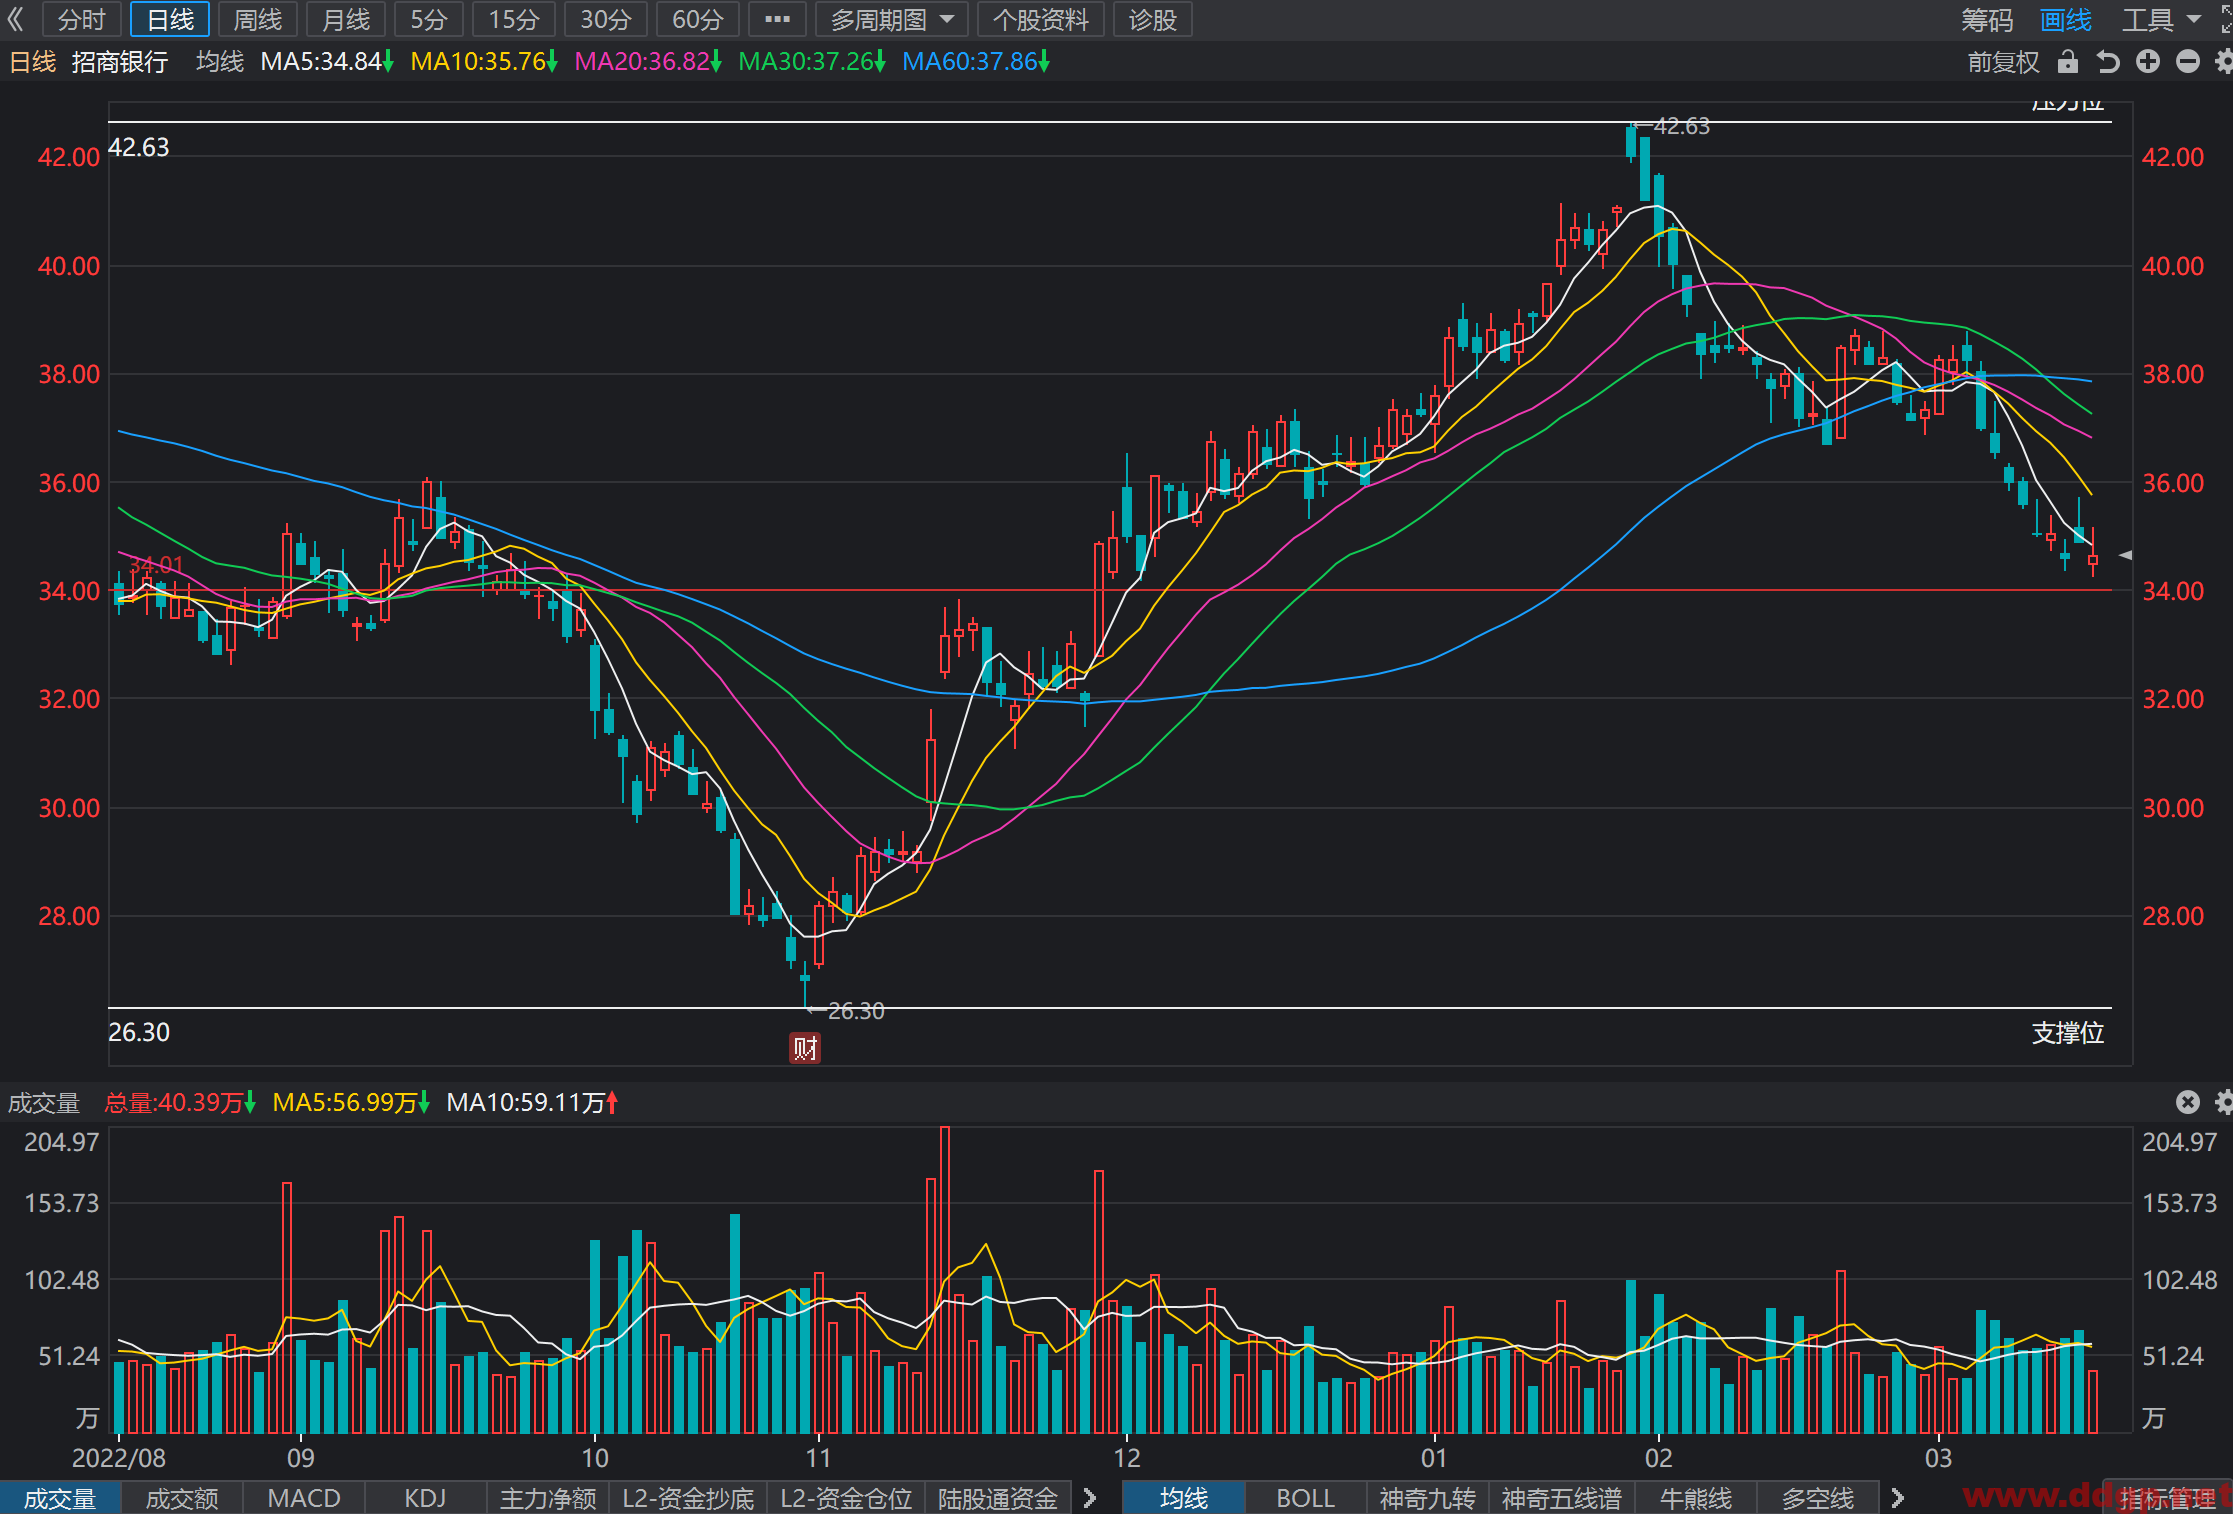Toggle the 画线 drawing mode
The image size is (2233, 1514).
2066,20
